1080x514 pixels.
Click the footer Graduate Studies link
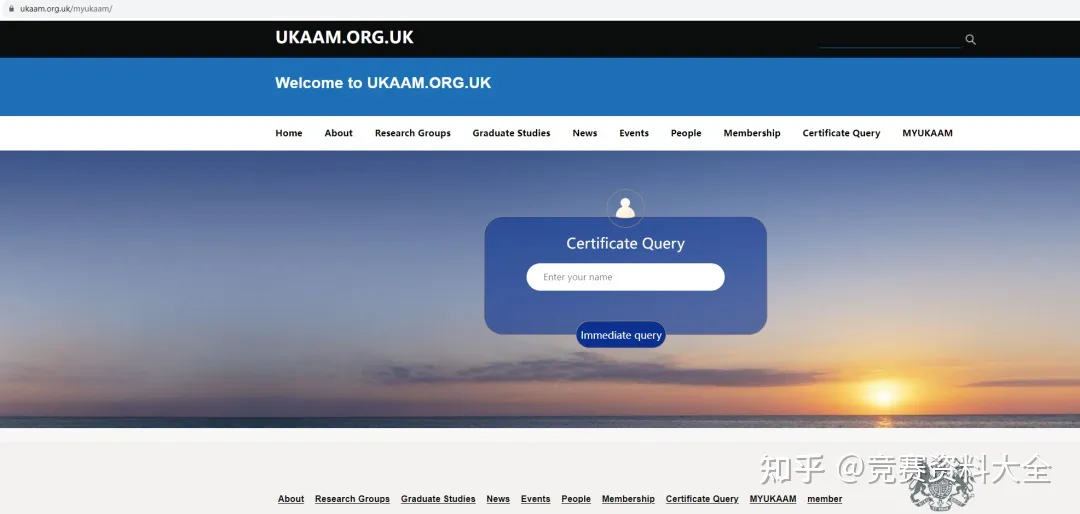(438, 499)
